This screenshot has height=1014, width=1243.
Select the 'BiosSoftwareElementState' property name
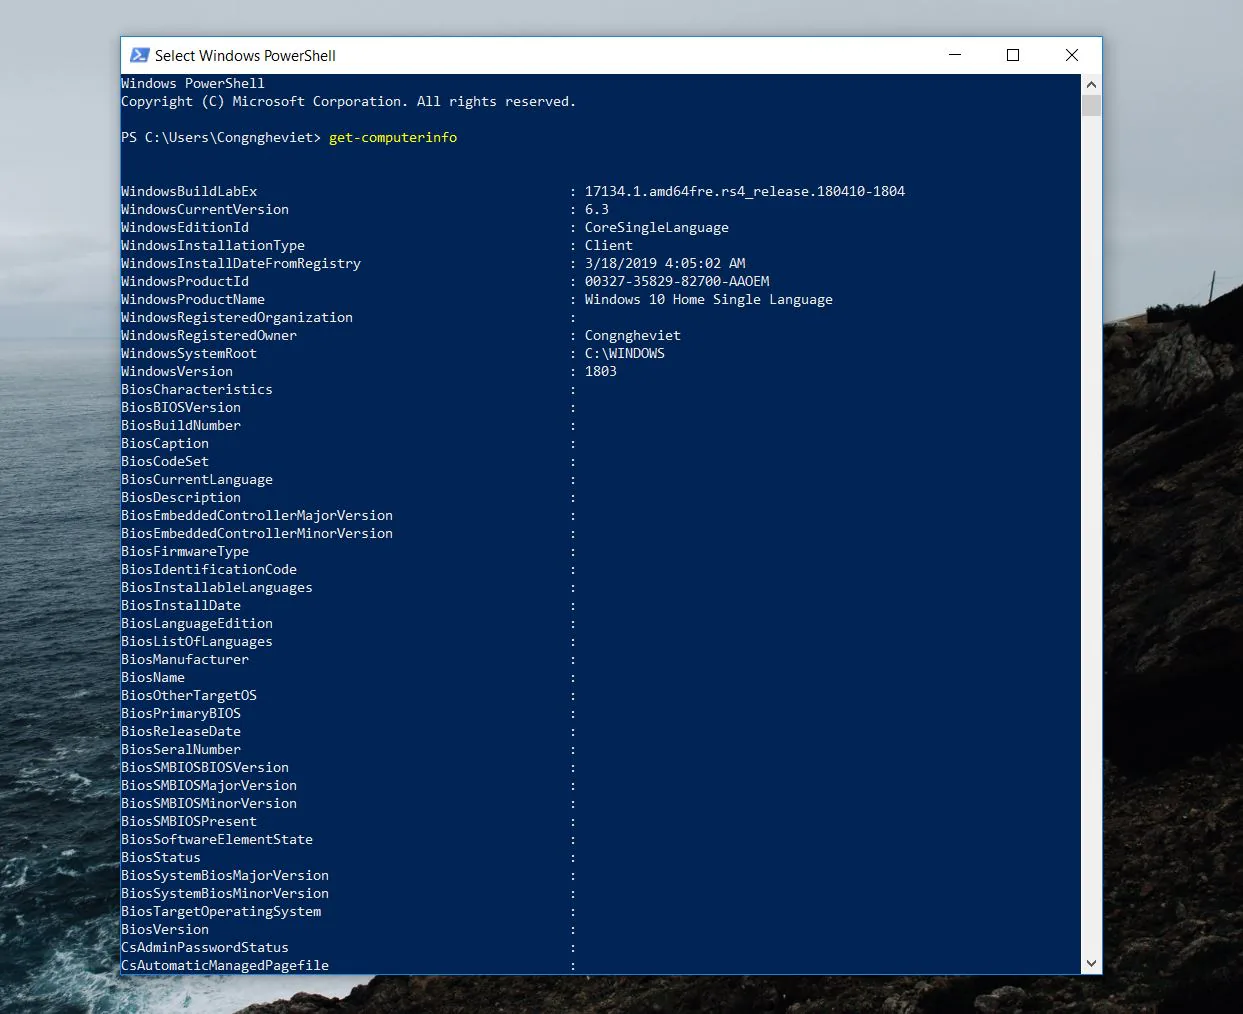coord(217,840)
